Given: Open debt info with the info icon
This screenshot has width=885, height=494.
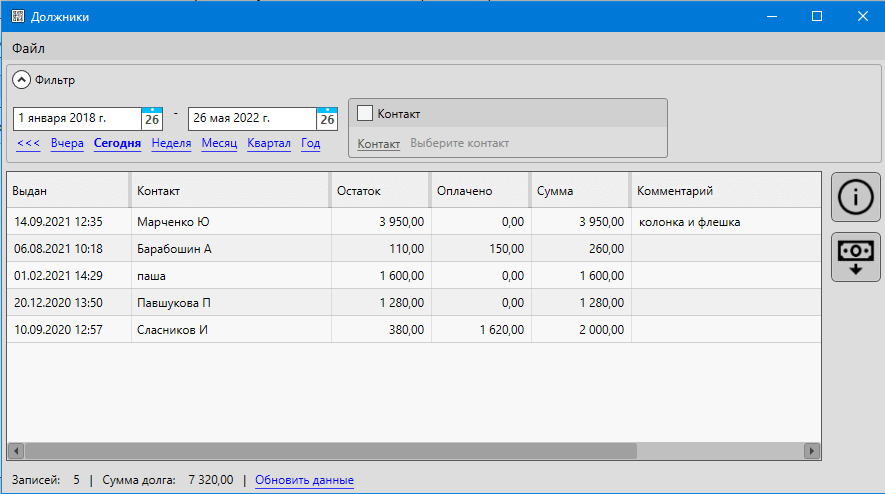Looking at the screenshot, I should click(x=856, y=197).
